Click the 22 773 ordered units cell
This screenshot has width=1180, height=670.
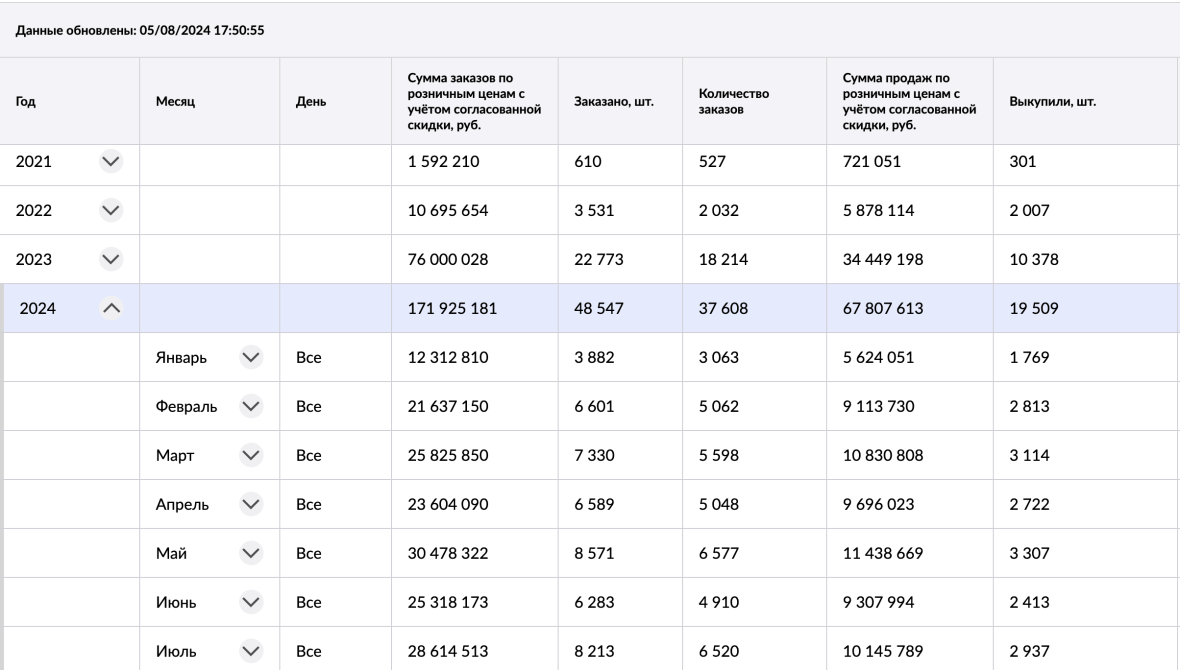pyautogui.click(x=620, y=259)
